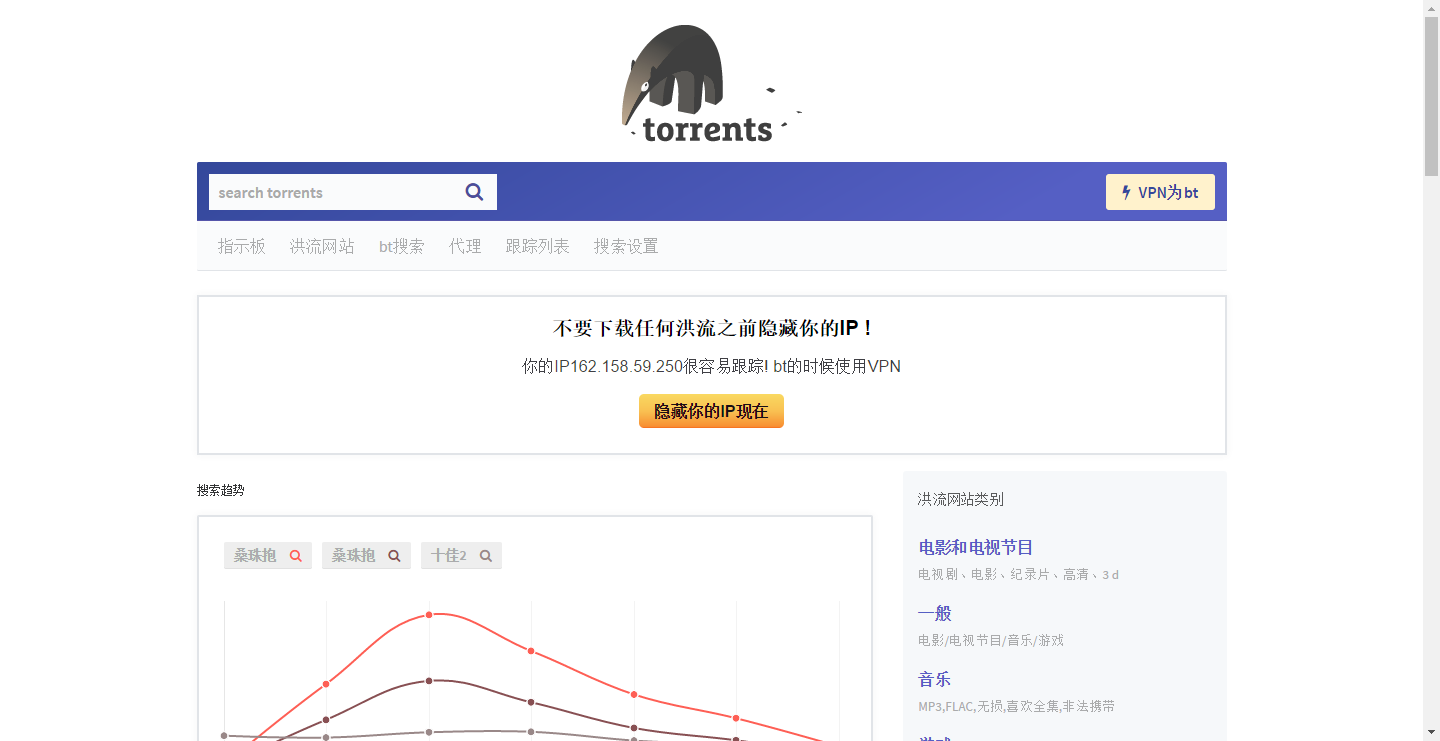1440x741 pixels.
Task: Click the peak point of the dark brown line
Action: click(429, 681)
